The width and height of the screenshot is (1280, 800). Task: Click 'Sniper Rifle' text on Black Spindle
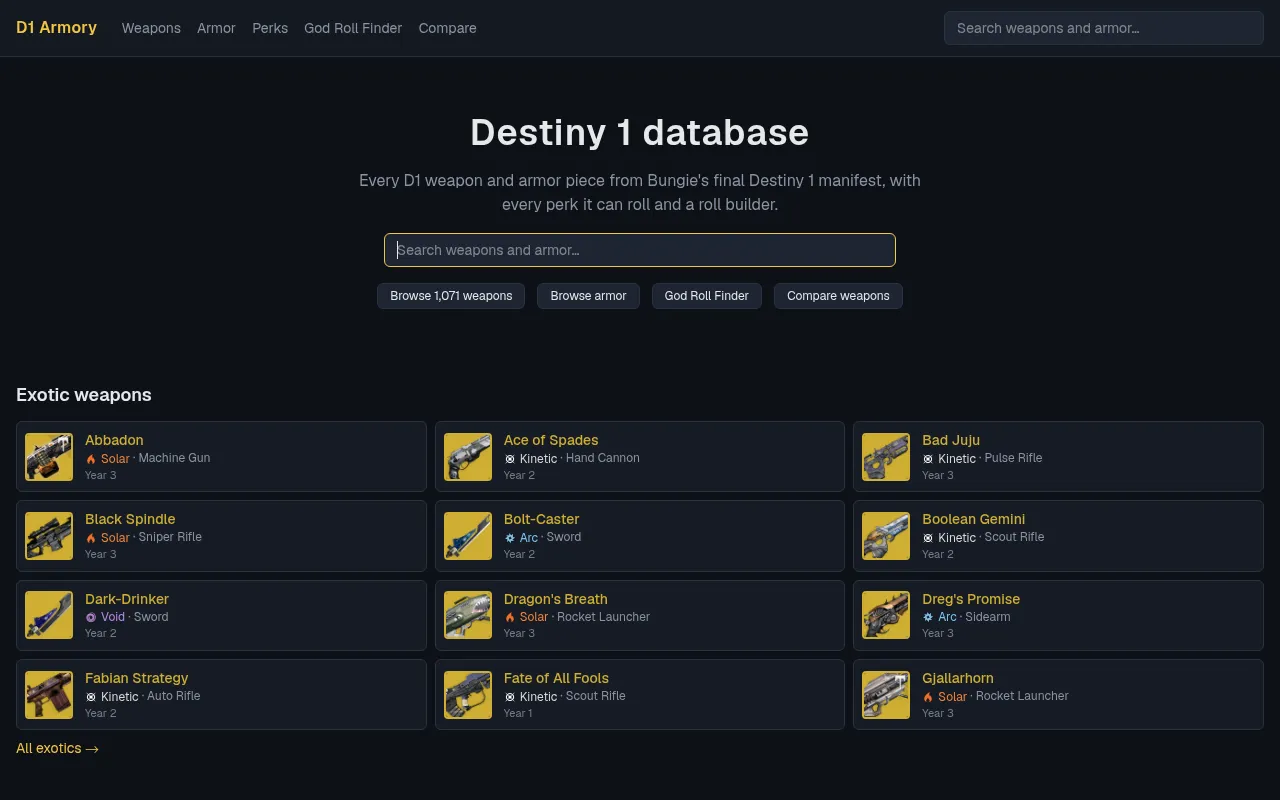click(170, 537)
